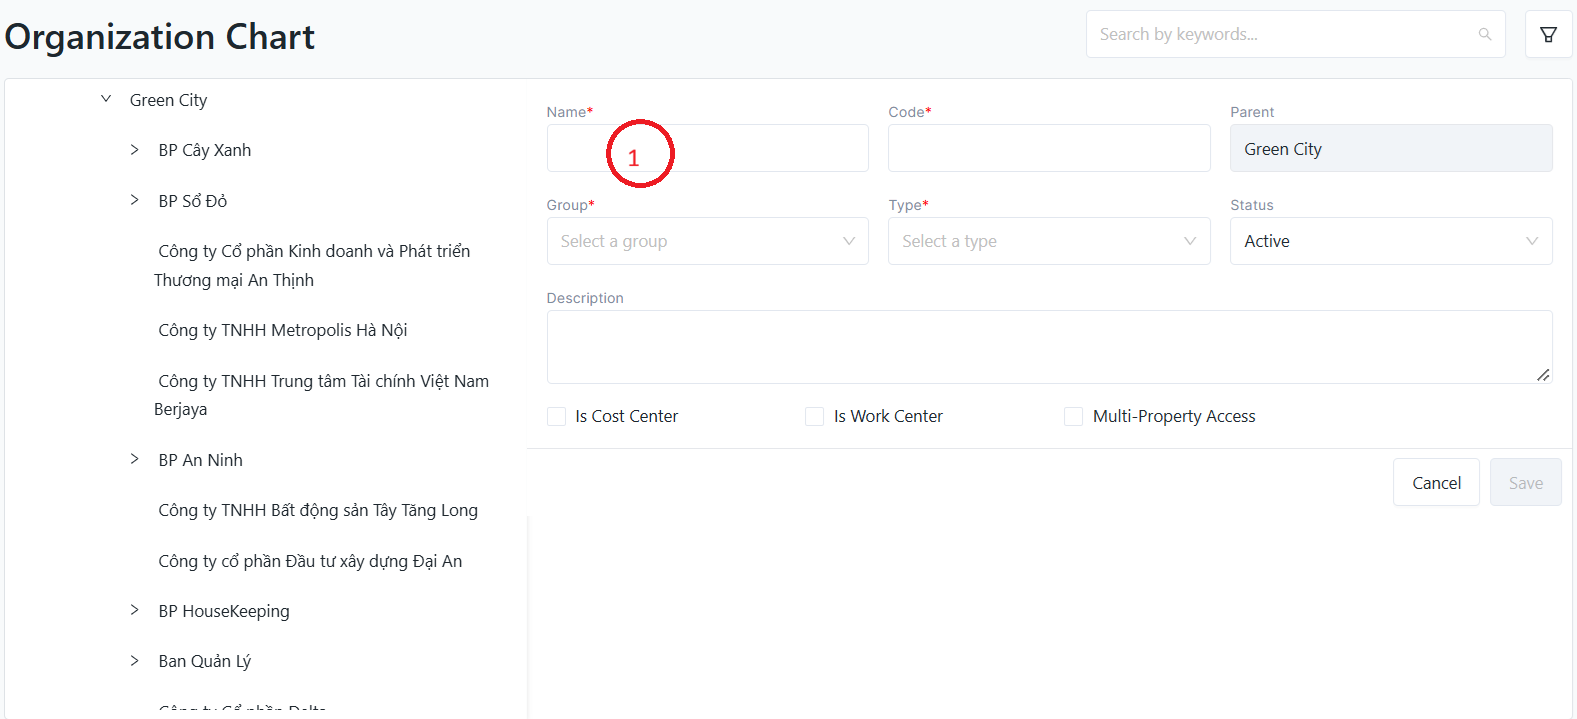Check the Multi-Property Access box
The width and height of the screenshot is (1577, 719).
(1073, 416)
